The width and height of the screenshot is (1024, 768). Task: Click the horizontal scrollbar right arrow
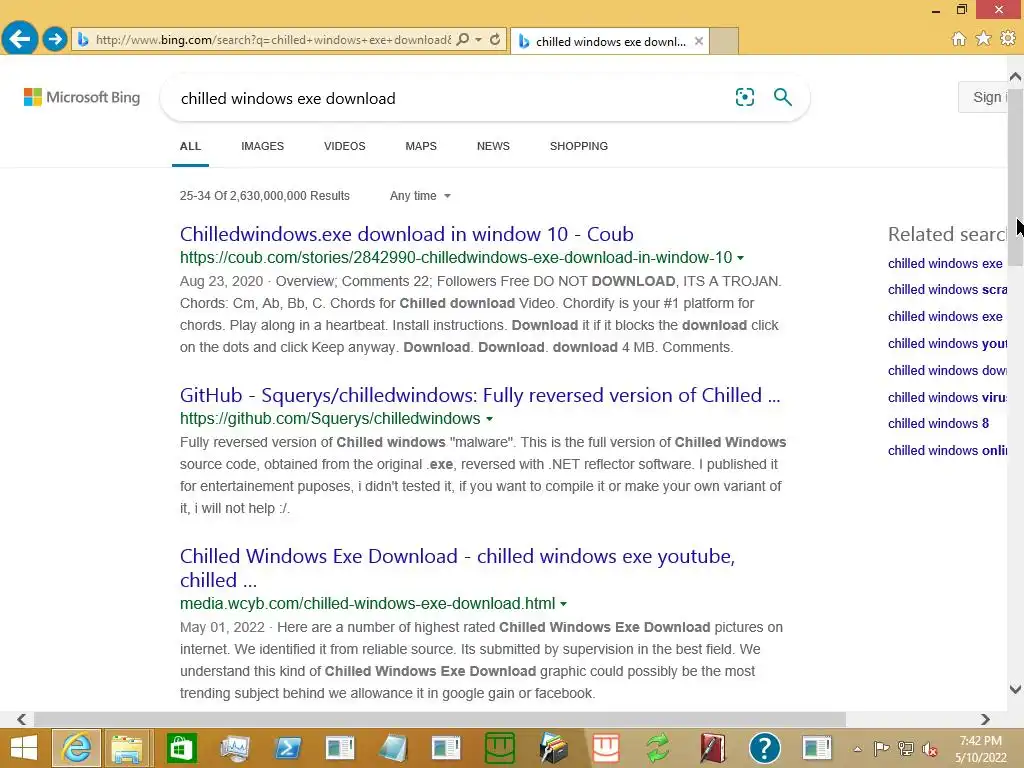tap(985, 719)
